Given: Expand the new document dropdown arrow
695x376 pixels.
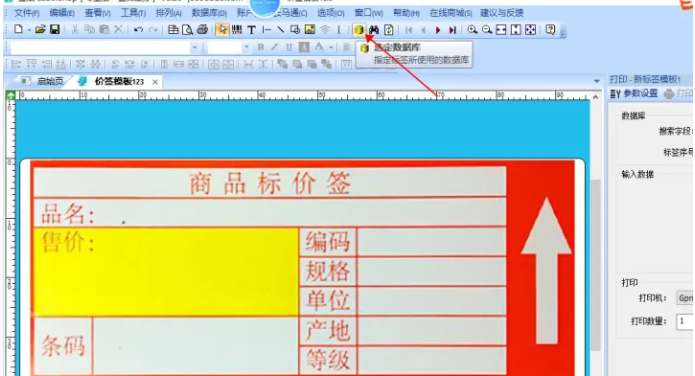Looking at the screenshot, I should (29, 30).
